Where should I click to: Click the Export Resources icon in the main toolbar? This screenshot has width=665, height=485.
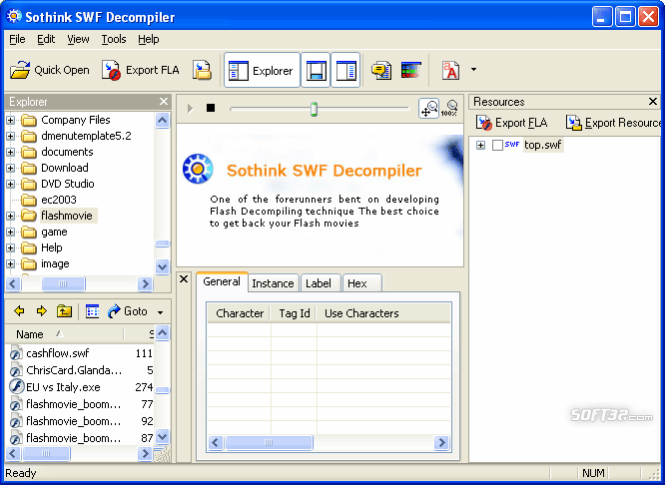pos(202,70)
